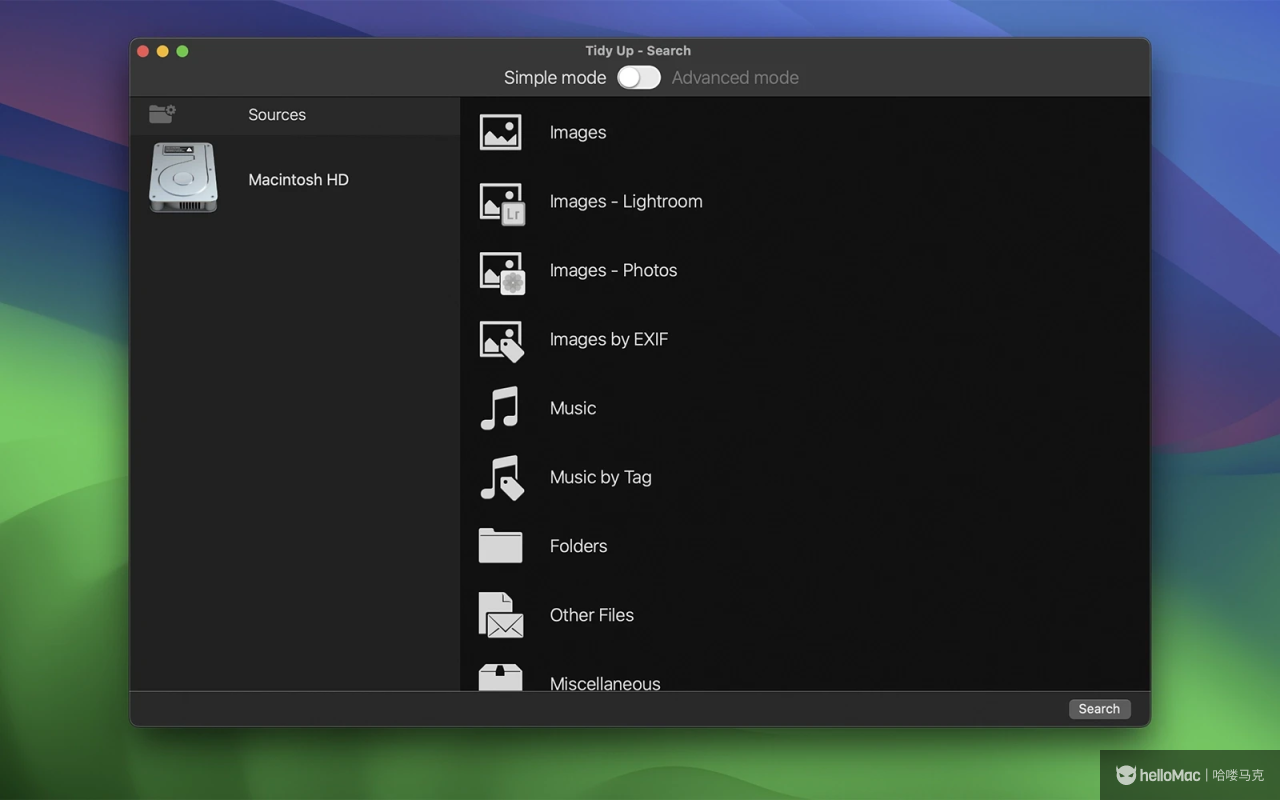Viewport: 1280px width, 800px height.
Task: Select the Music note icon
Action: coord(500,408)
